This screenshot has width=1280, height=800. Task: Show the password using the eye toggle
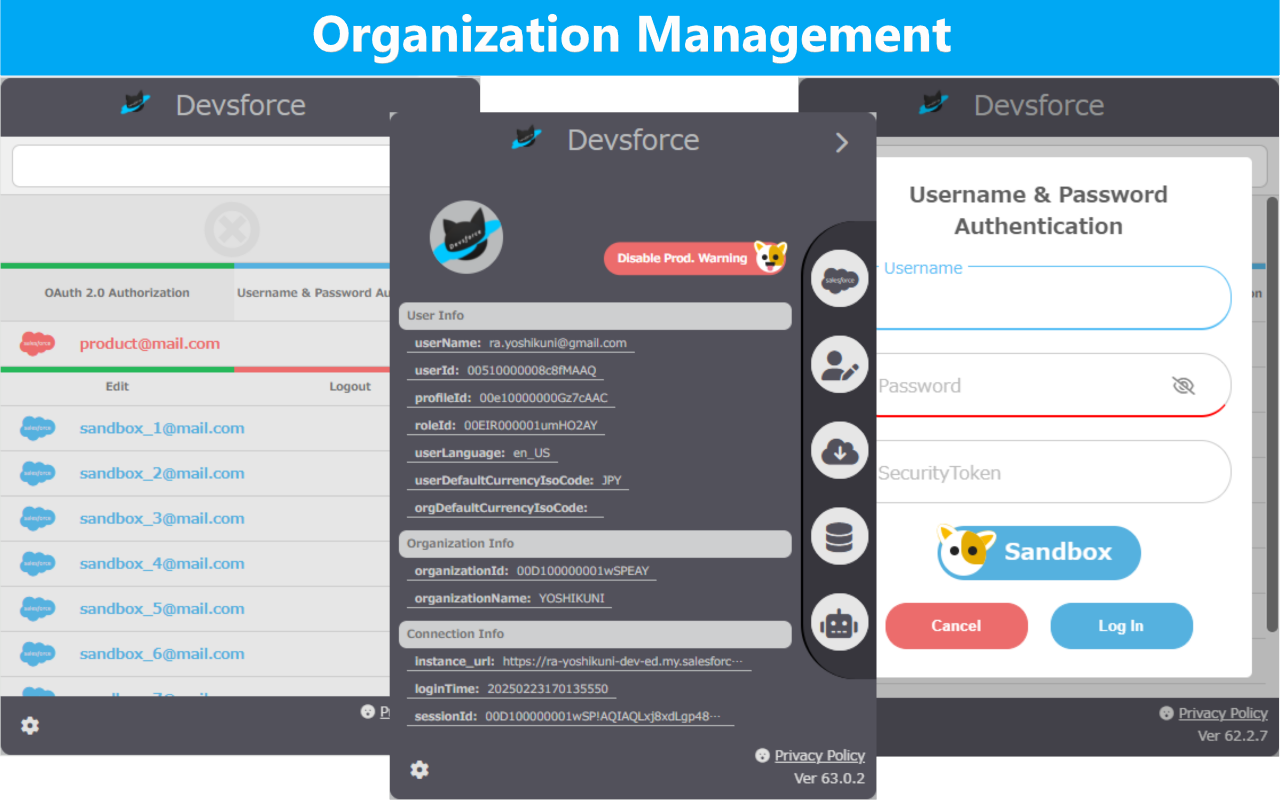click(x=1183, y=384)
